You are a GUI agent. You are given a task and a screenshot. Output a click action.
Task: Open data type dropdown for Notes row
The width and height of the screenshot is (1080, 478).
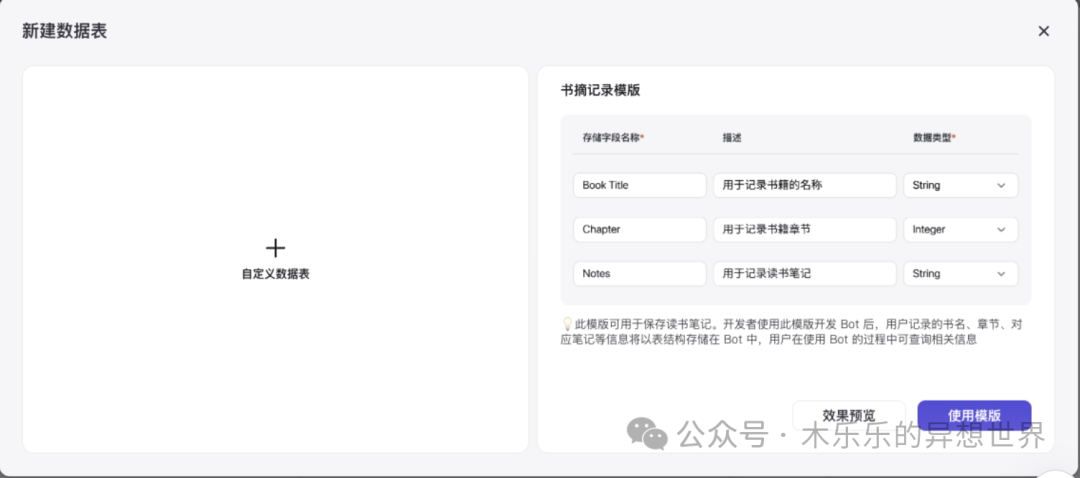pos(961,273)
